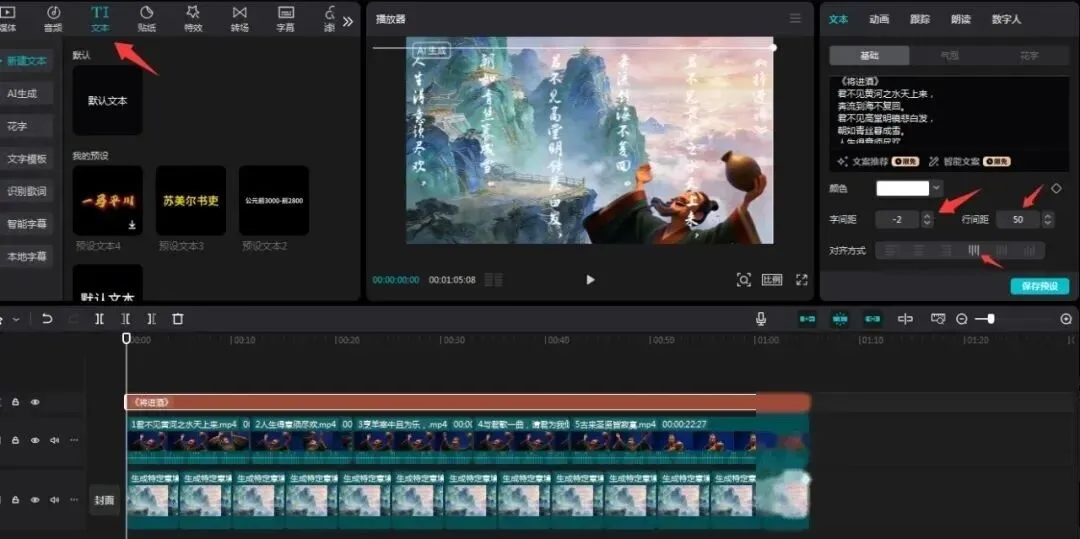Open the 字幕 captions tab
This screenshot has height=539, width=1080.
coord(286,19)
